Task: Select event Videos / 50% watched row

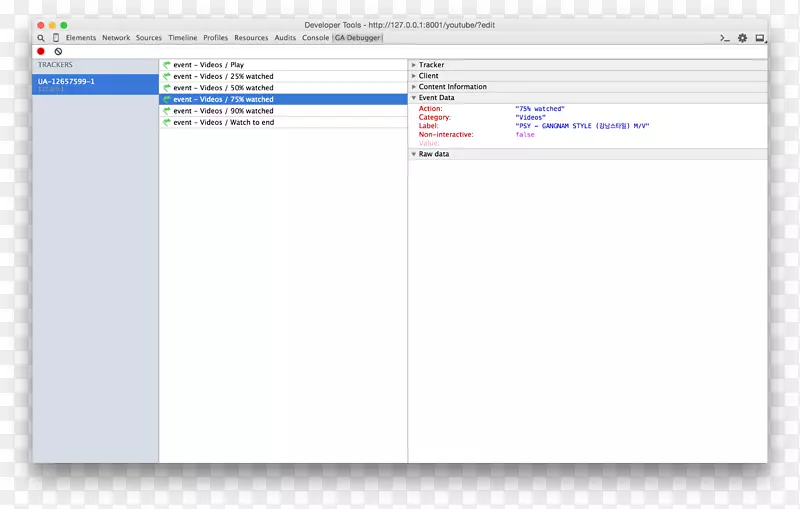Action: click(283, 88)
